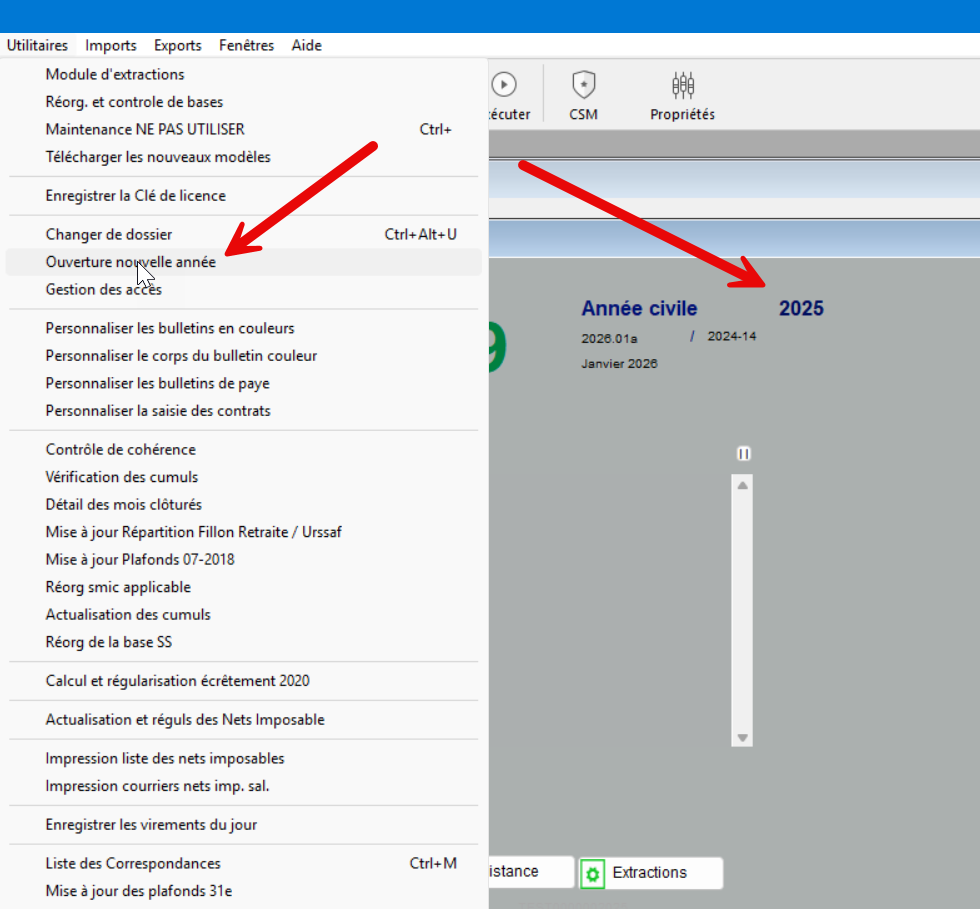Screen dimensions: 980x909
Task: Select Module d'extractions
Action: (115, 74)
